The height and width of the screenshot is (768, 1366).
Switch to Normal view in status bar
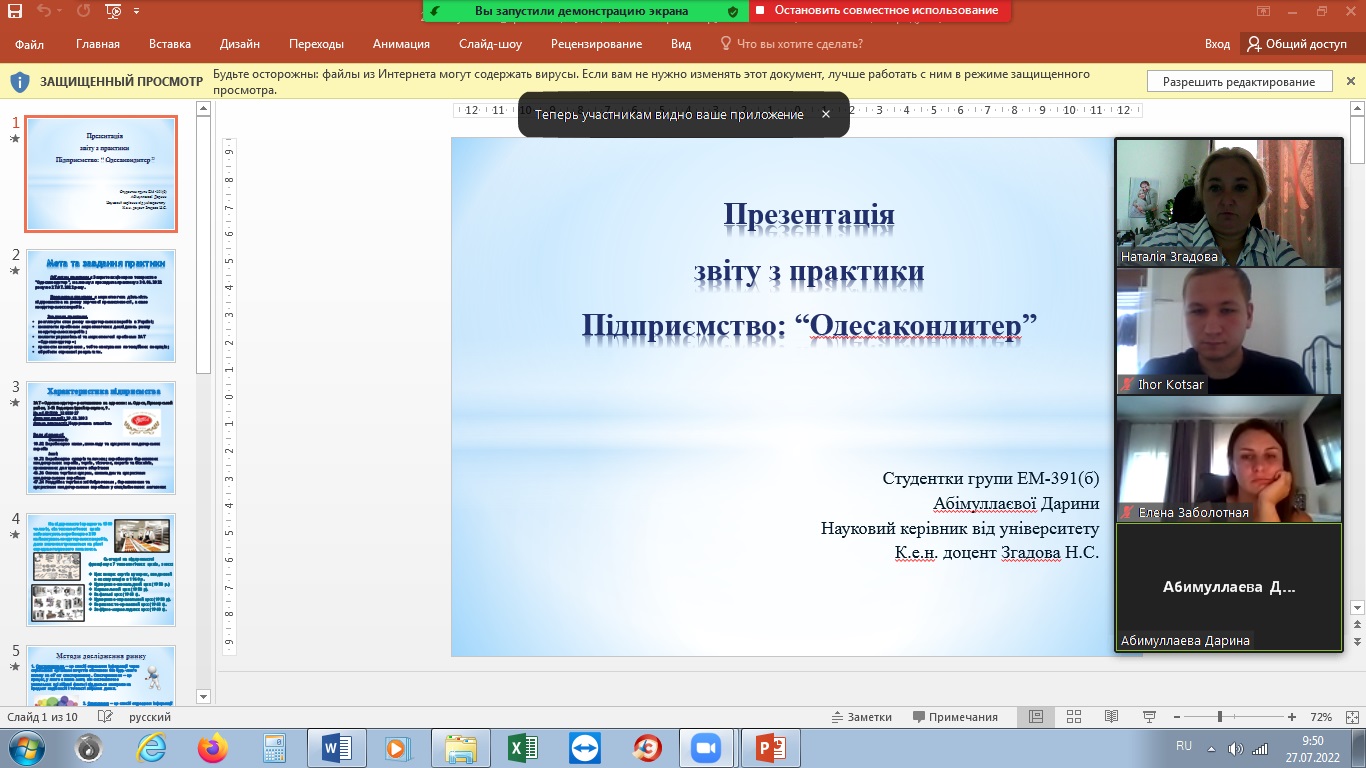click(1036, 717)
